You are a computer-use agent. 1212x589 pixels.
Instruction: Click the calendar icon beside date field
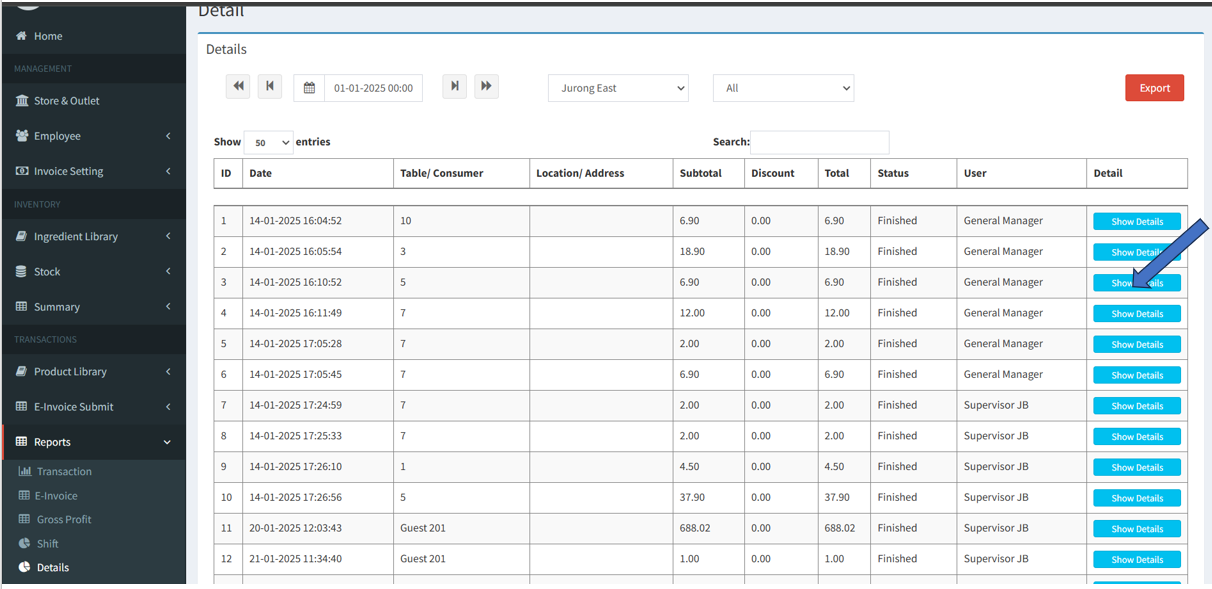point(309,88)
